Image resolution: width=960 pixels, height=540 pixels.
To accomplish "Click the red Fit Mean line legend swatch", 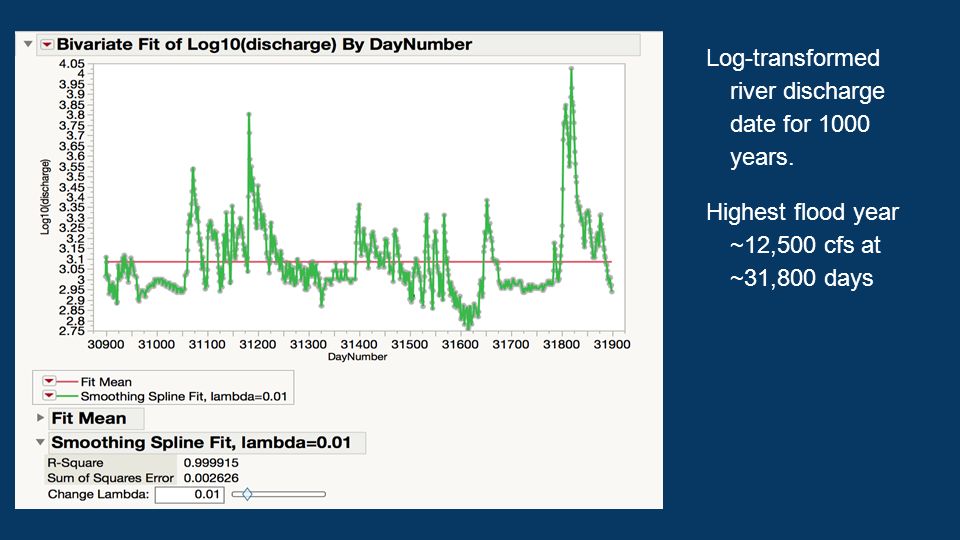I will (67, 381).
